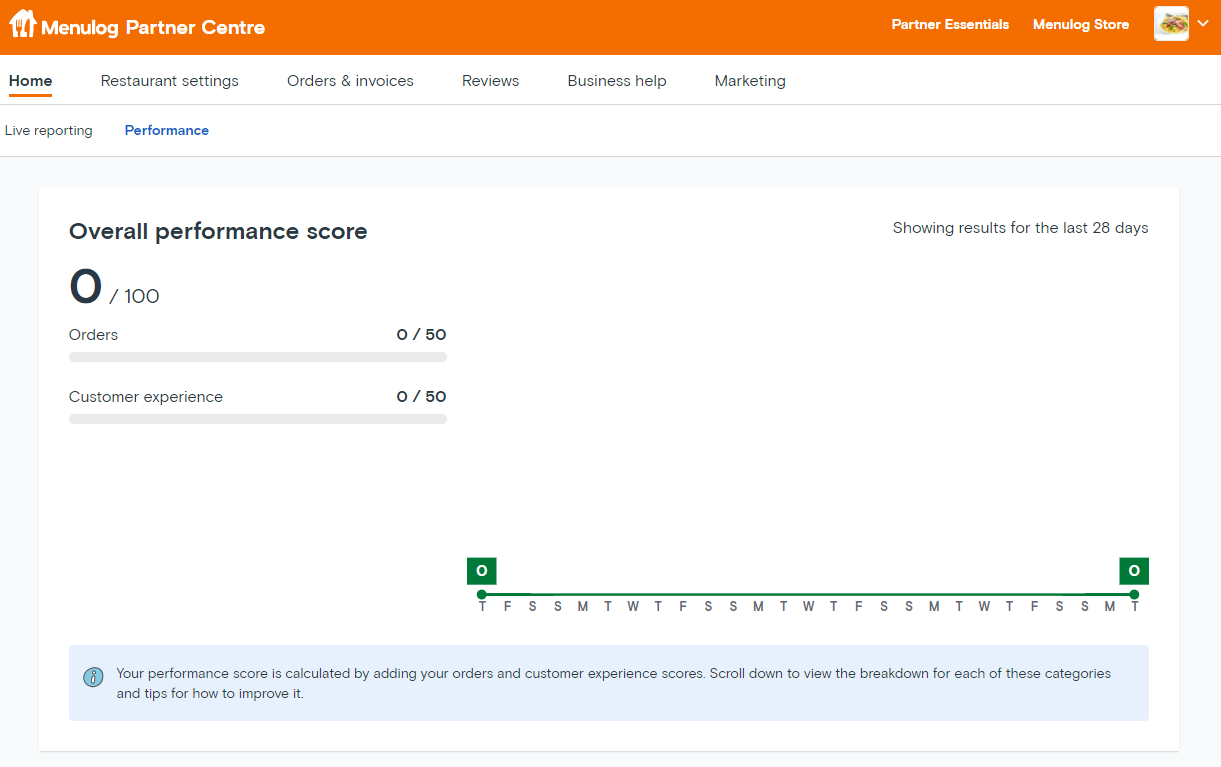Open the Partner Essentials link
The width and height of the screenshot is (1221, 767).
pos(950,25)
